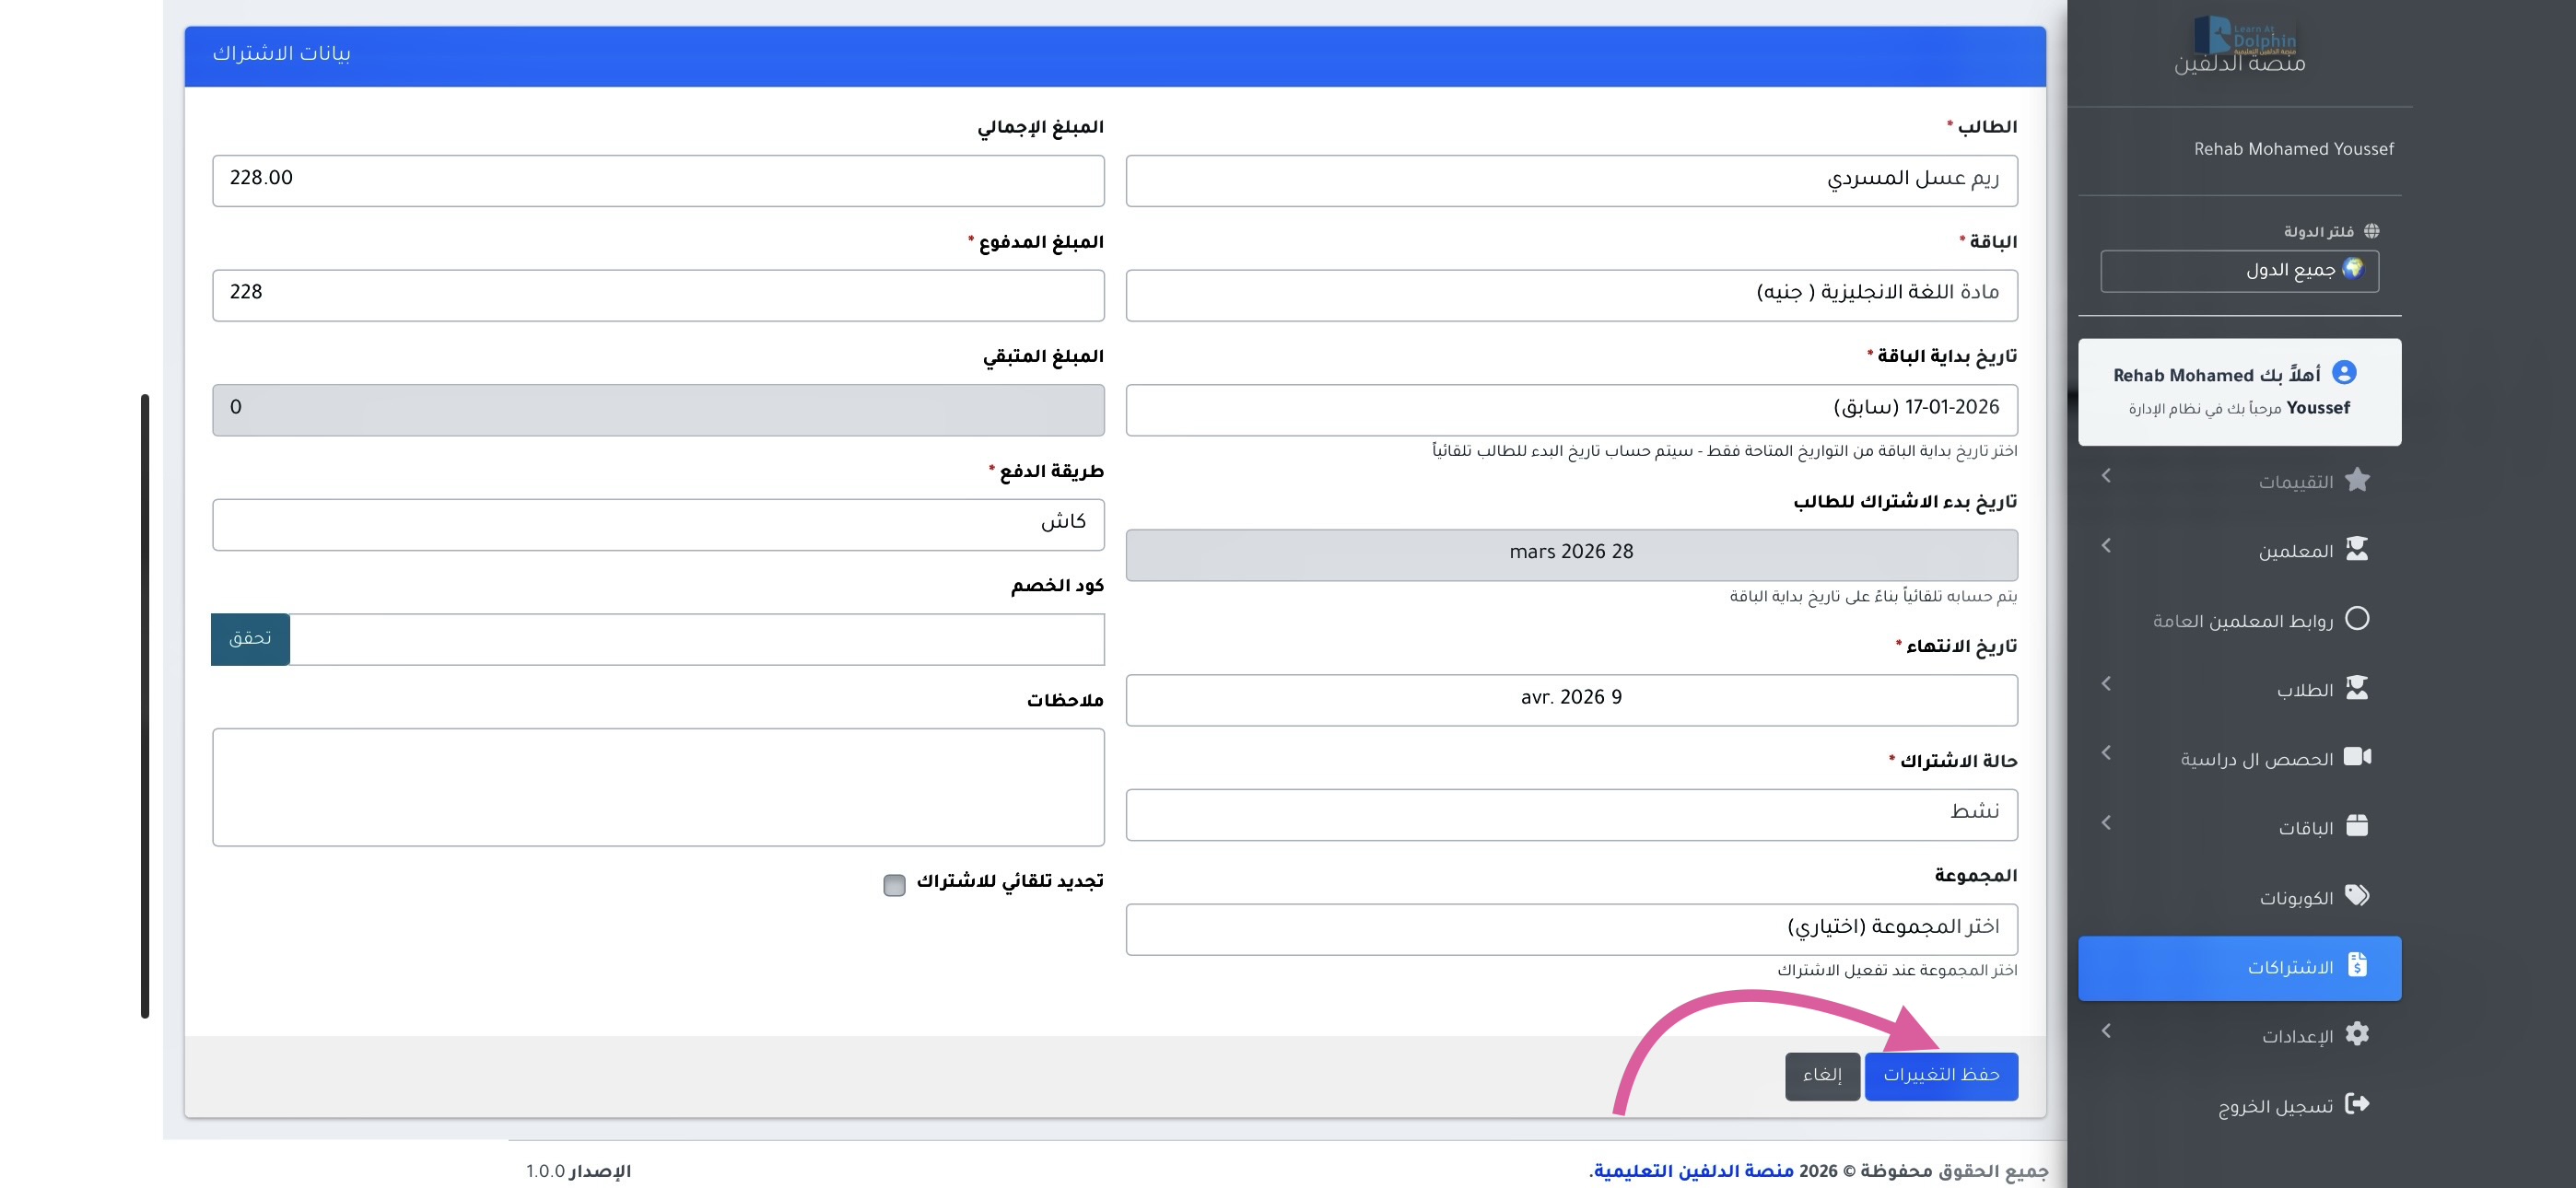This screenshot has height=1188, width=2576.
Task: Click the logout icon for تسجيل الخروج
Action: click(x=2356, y=1104)
